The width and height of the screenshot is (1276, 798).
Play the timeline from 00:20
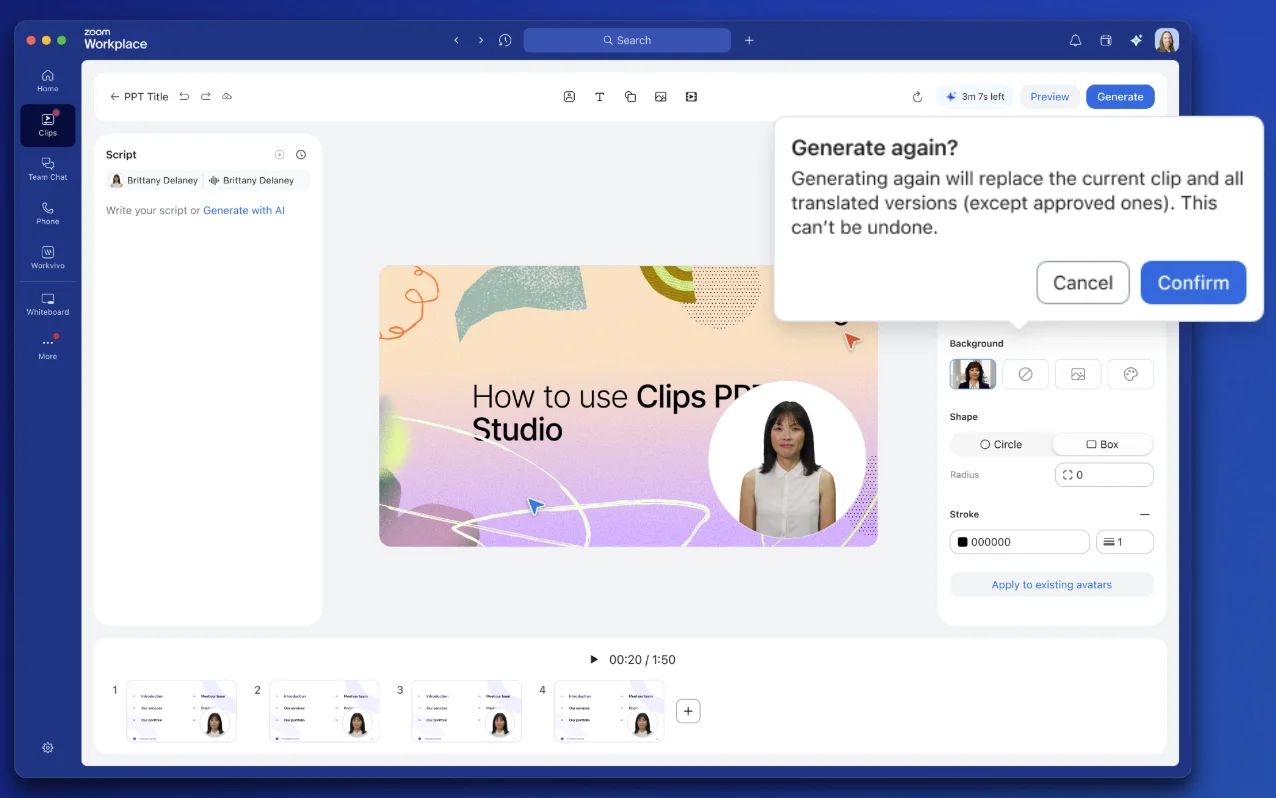[x=593, y=660]
